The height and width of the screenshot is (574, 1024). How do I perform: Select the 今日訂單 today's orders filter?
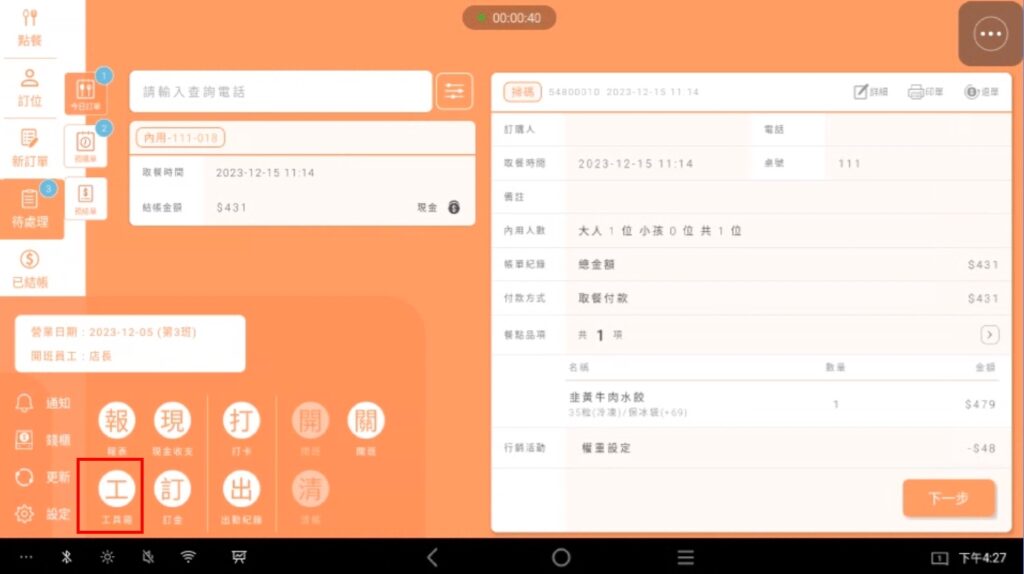point(85,93)
